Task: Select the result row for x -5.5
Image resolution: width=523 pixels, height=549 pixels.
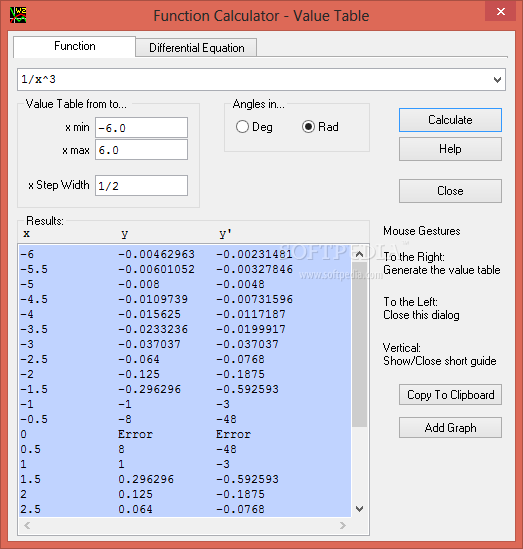Action: (x=185, y=269)
